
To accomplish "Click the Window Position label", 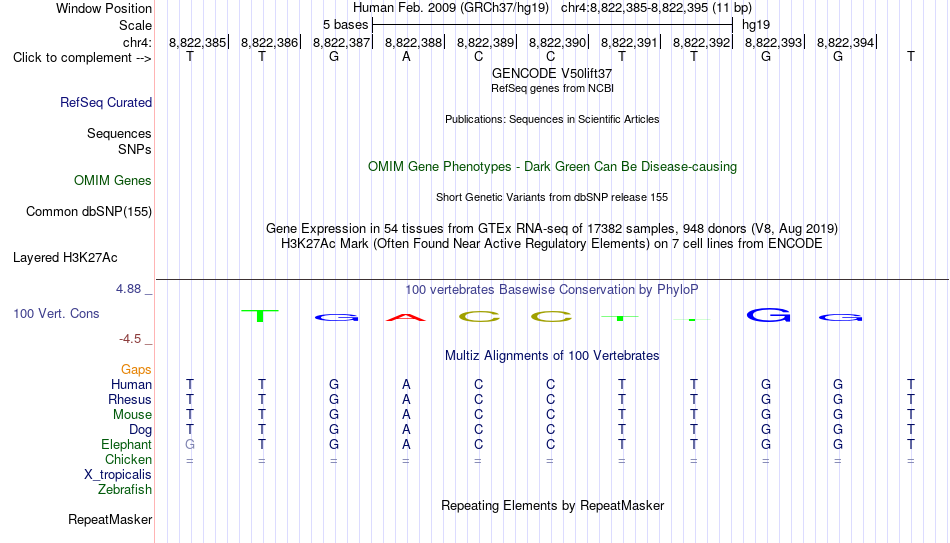I will [104, 8].
